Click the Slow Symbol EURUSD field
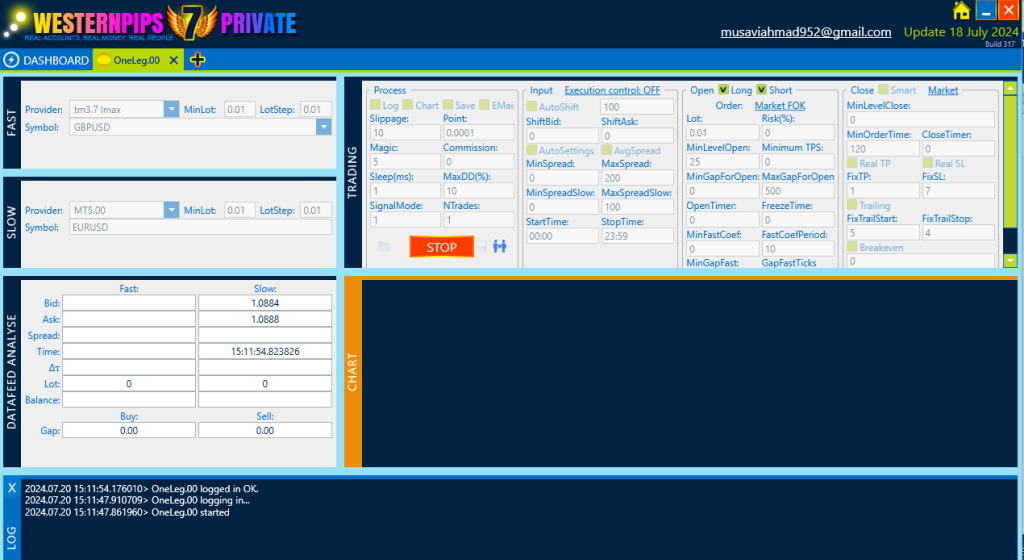The image size is (1024, 560). [200, 227]
